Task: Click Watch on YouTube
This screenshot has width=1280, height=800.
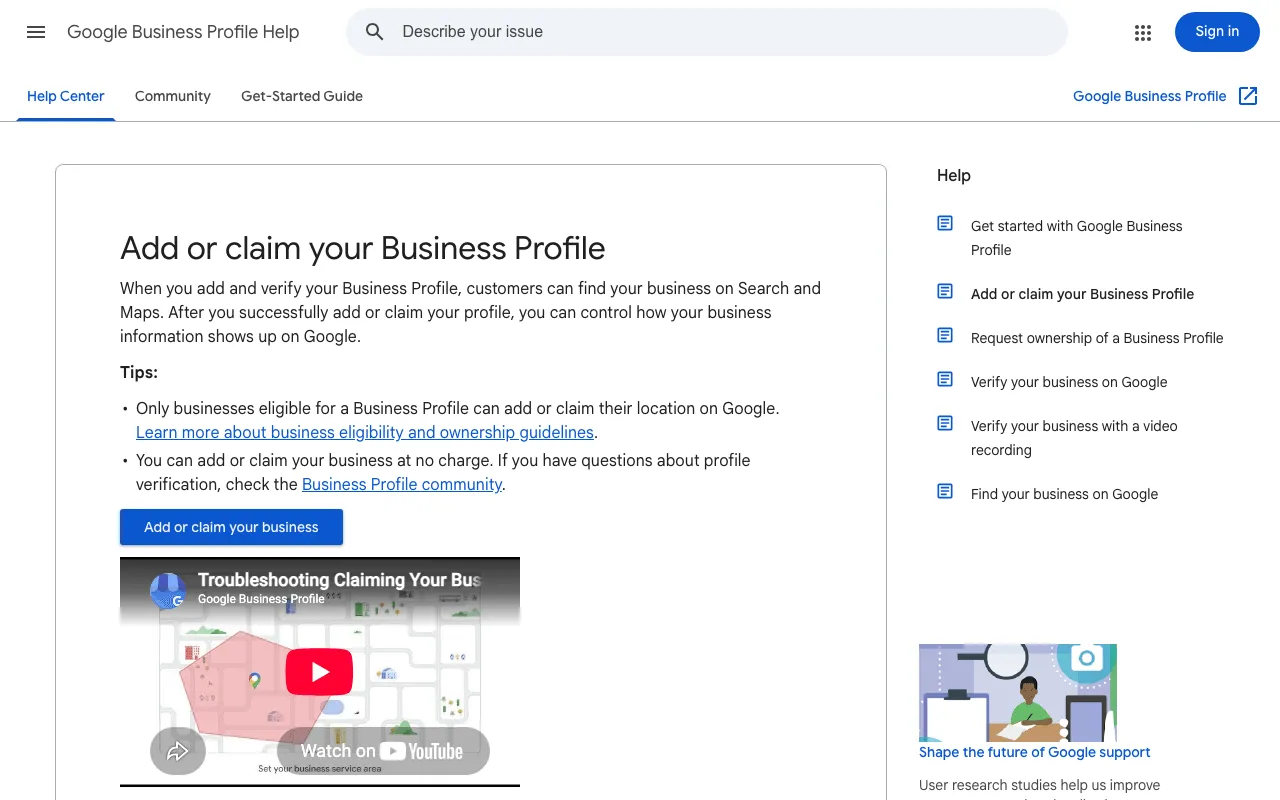Action: point(383,751)
